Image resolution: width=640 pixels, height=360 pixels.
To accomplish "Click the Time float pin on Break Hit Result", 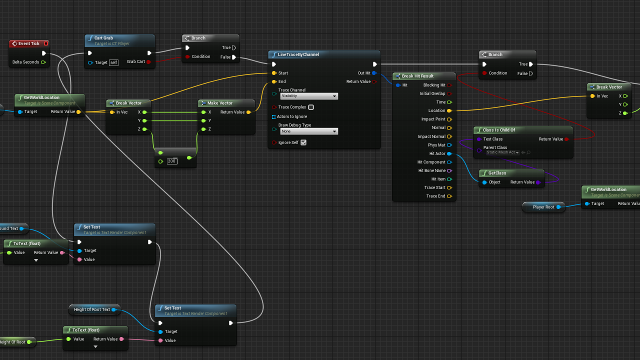I will (x=449, y=102).
